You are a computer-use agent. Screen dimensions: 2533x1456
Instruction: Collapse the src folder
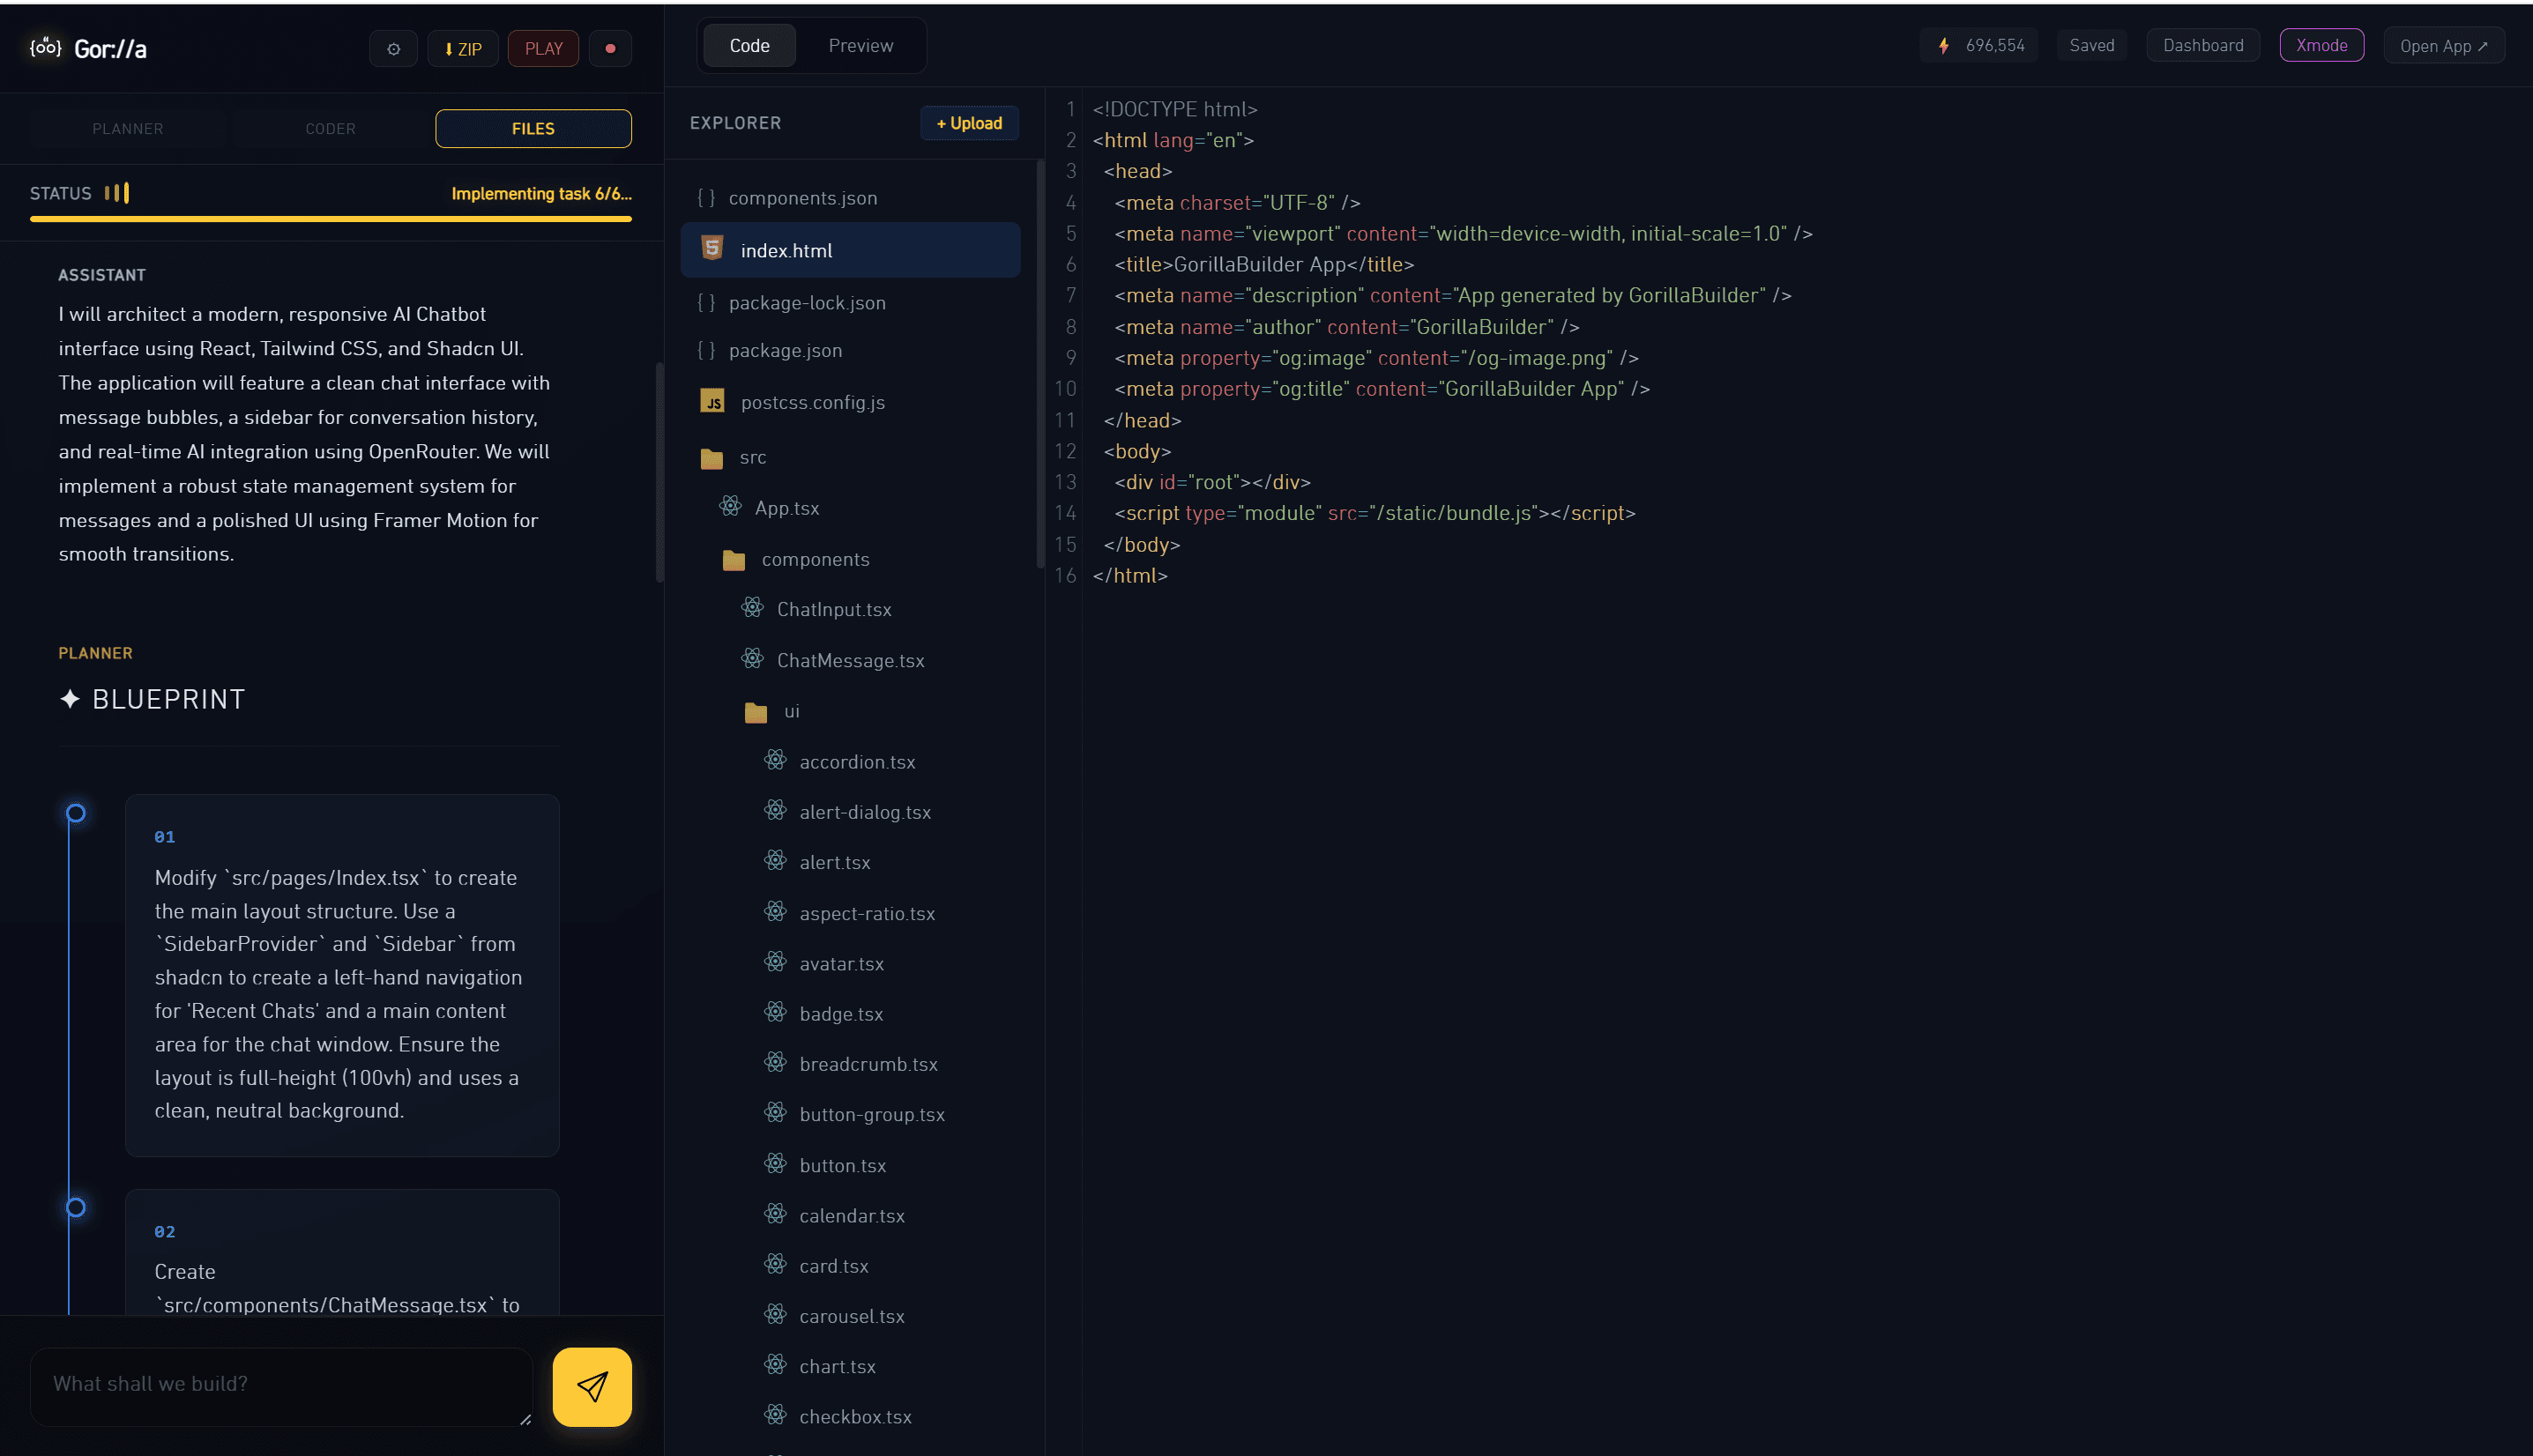[x=752, y=458]
